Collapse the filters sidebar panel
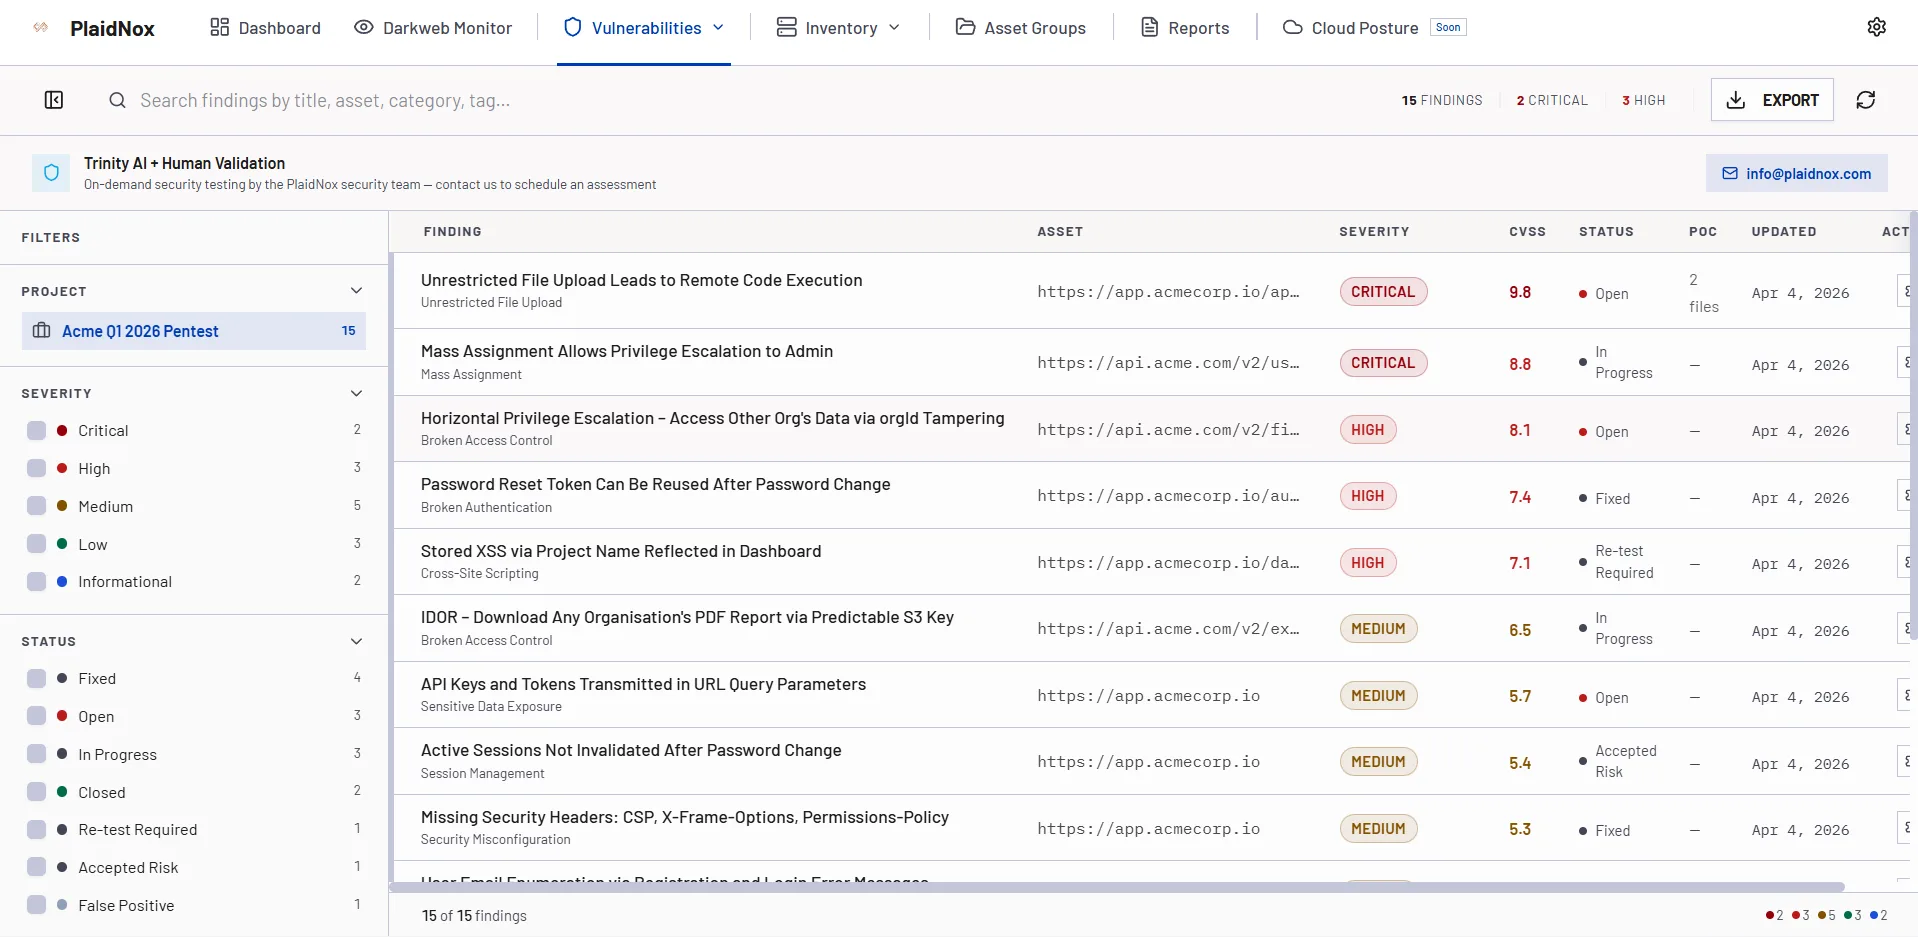This screenshot has width=1918, height=937. (x=54, y=100)
